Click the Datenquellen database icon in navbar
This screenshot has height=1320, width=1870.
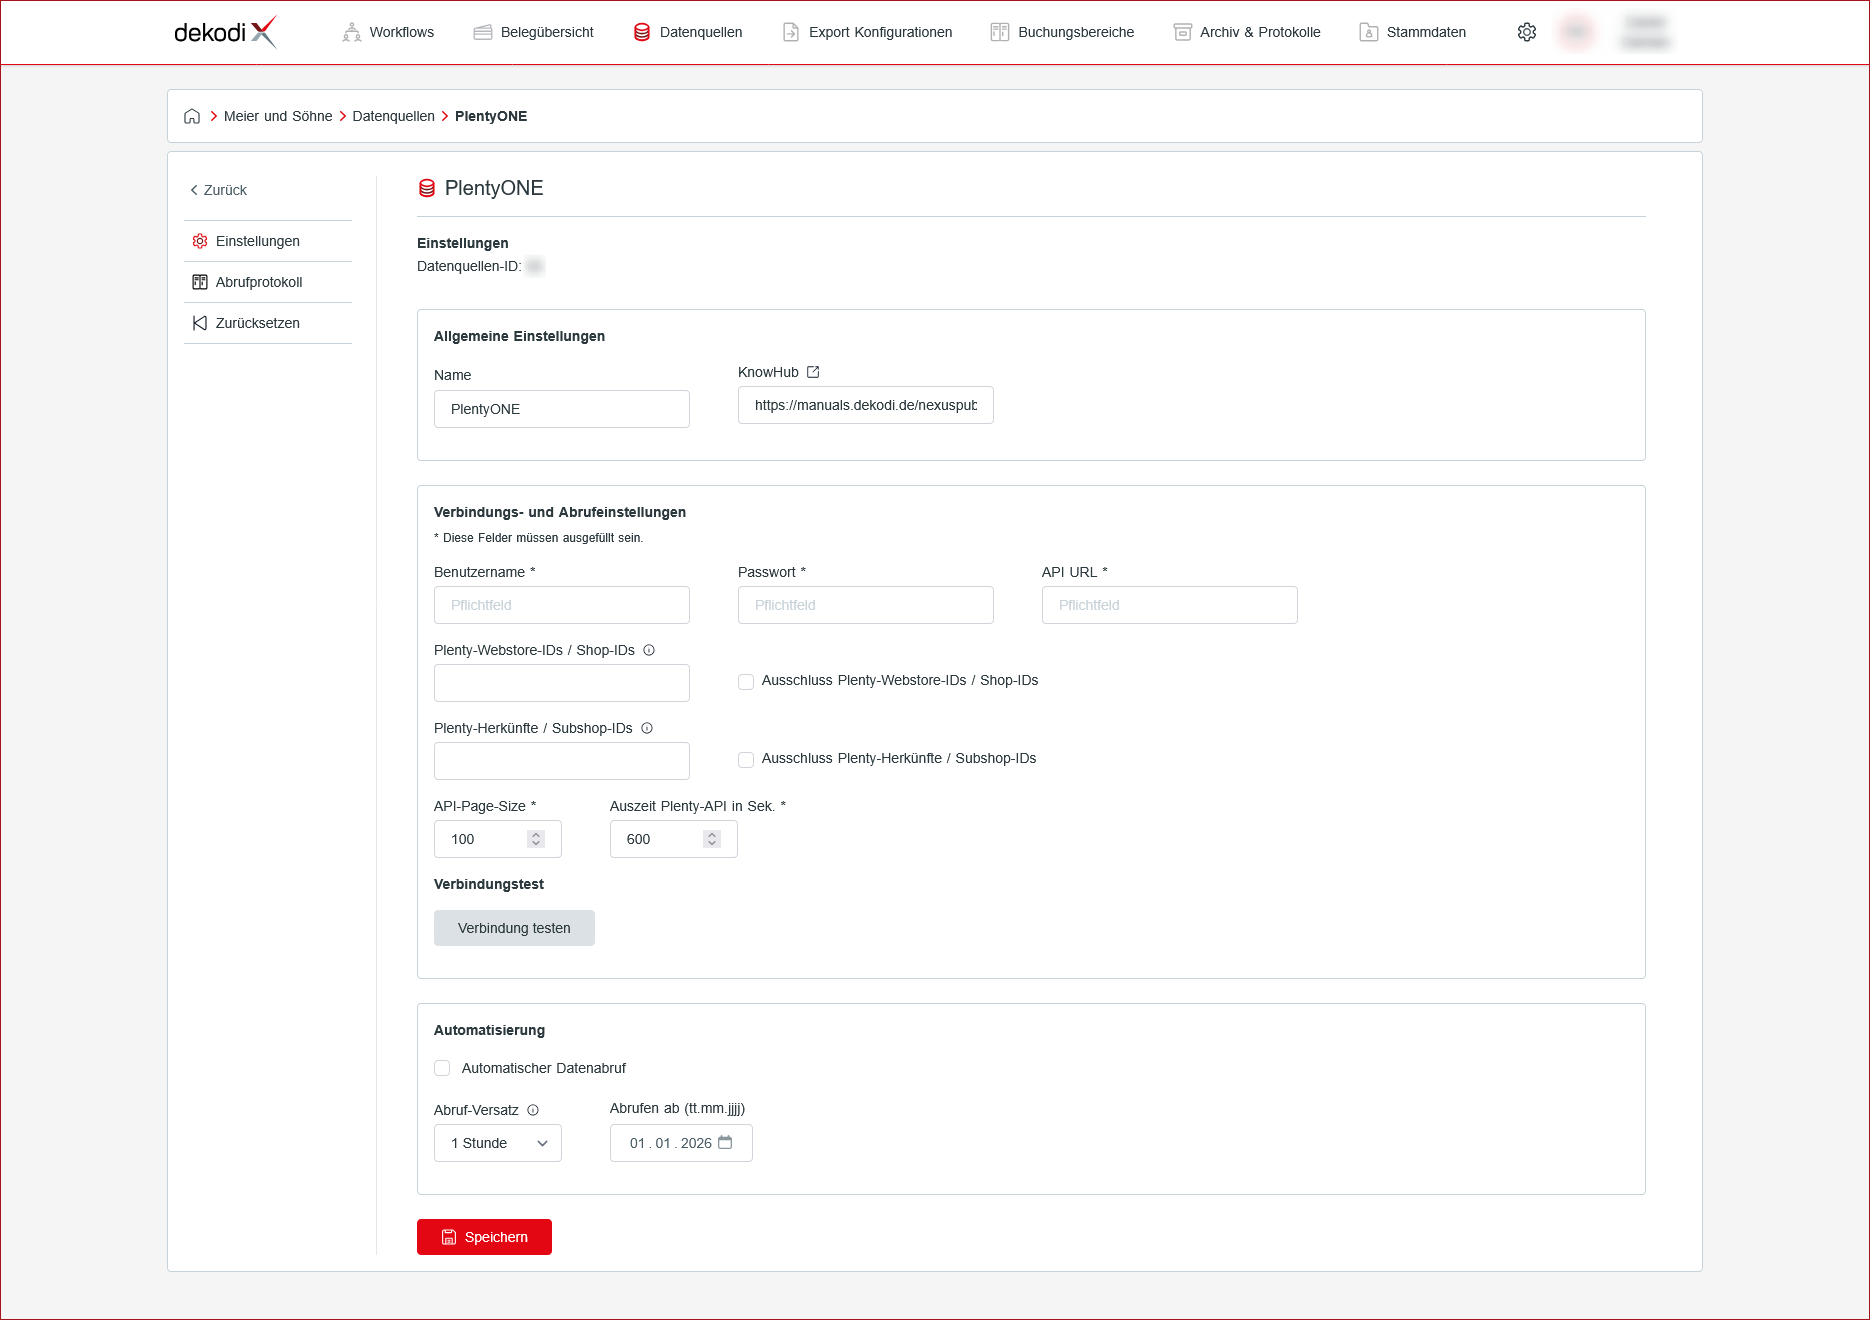click(642, 32)
